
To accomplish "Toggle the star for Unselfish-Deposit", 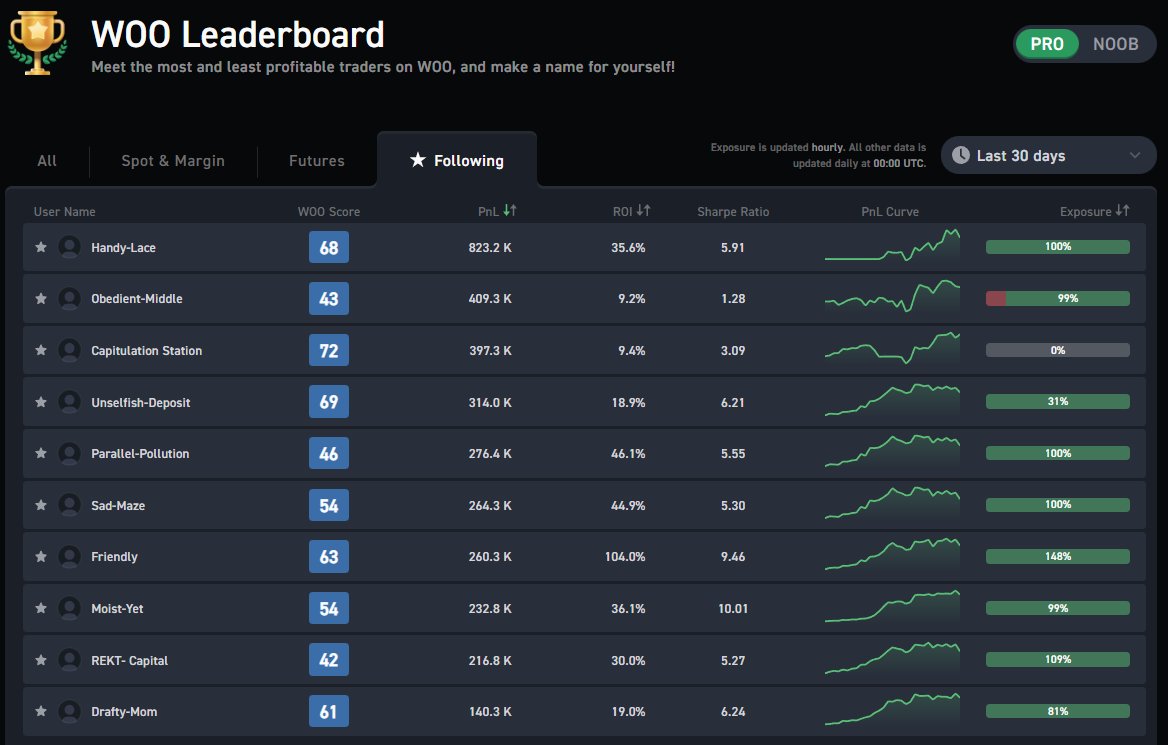I will [x=41, y=402].
